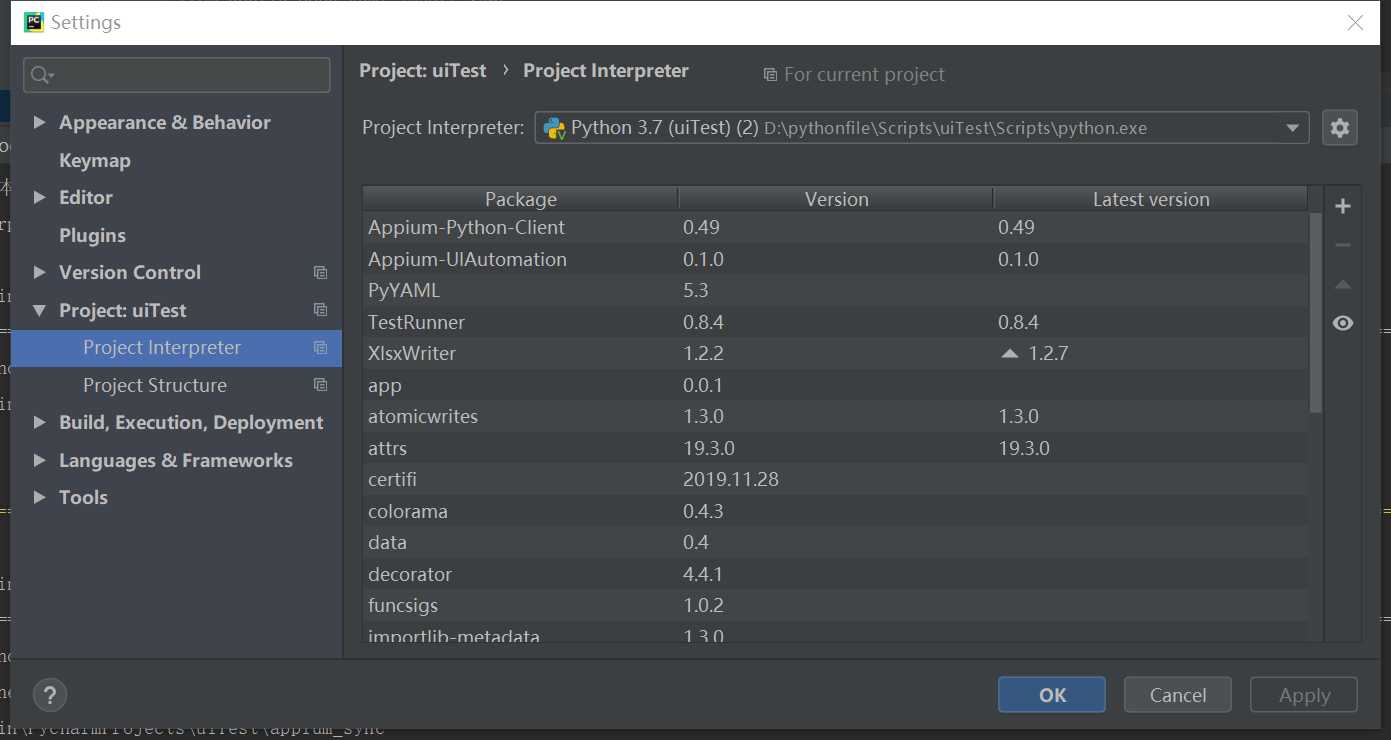The image size is (1391, 740).
Task: Open the Project Interpreter dropdown arrow
Action: tap(1293, 128)
